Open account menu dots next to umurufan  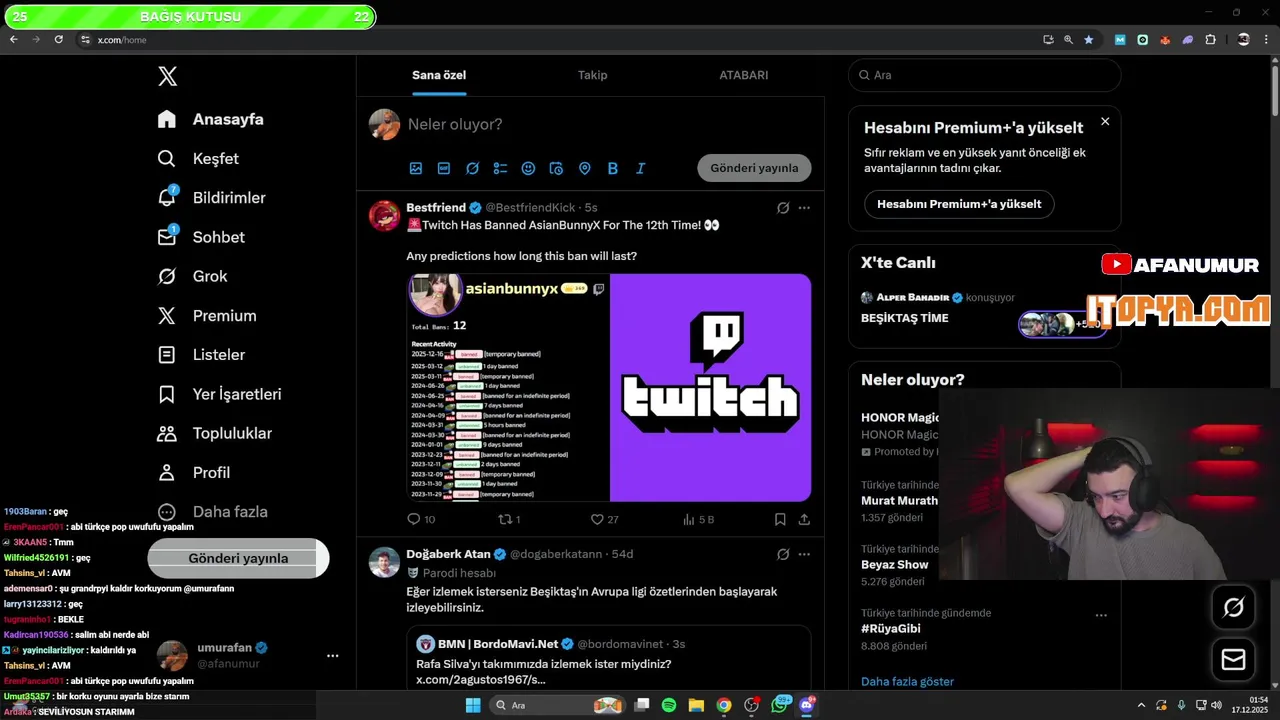pyautogui.click(x=333, y=656)
